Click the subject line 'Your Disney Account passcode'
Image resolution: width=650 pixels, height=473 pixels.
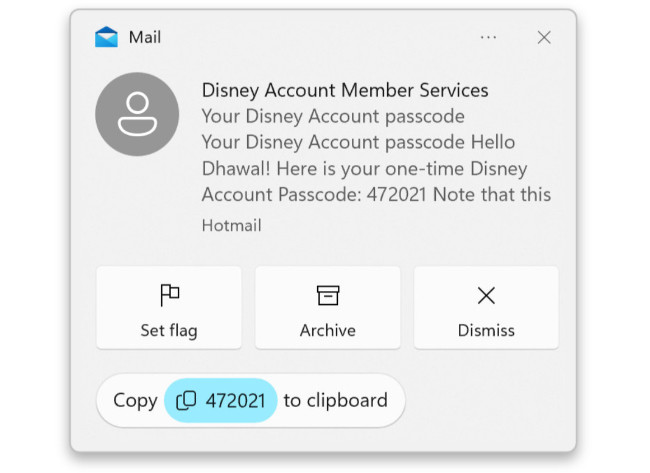pos(333,116)
